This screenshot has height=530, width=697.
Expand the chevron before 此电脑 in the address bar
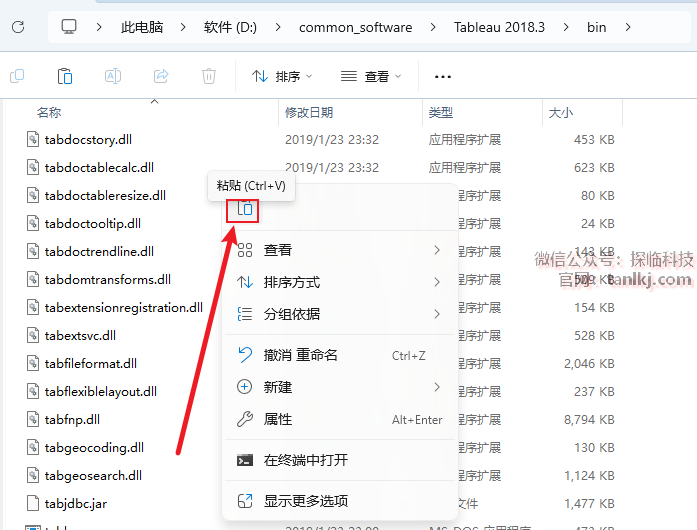pyautogui.click(x=99, y=27)
